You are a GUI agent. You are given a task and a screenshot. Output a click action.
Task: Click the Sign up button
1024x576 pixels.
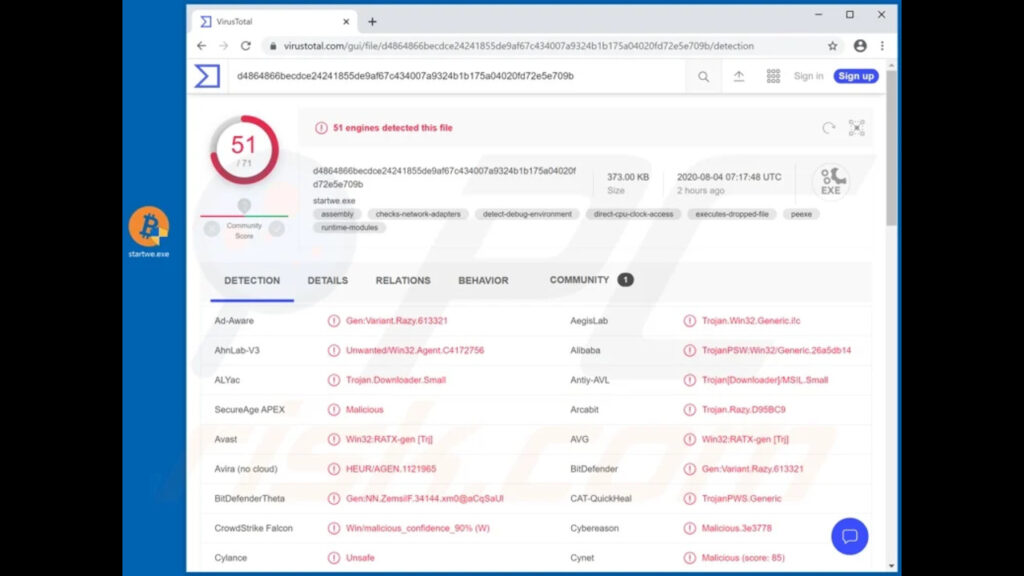pos(856,76)
